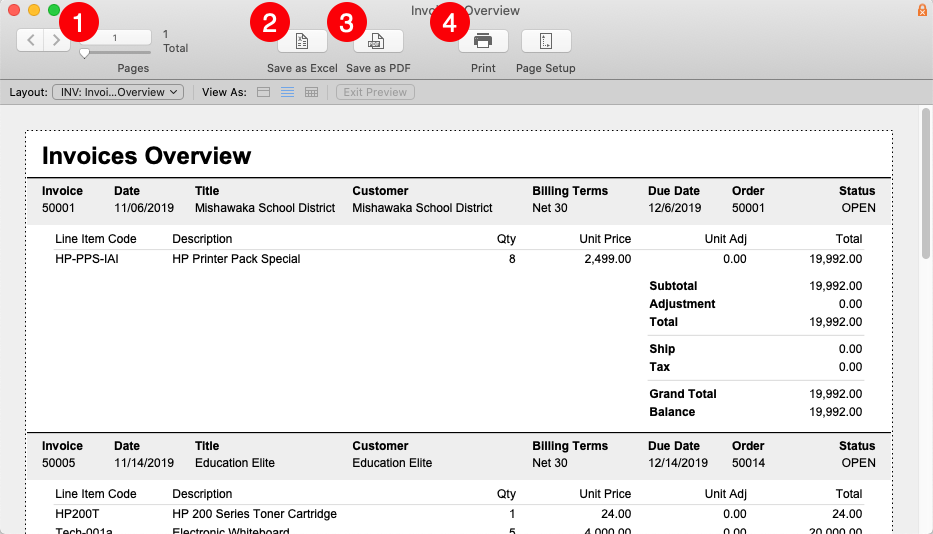Go to next page with right arrow
The height and width of the screenshot is (534, 933).
56,40
